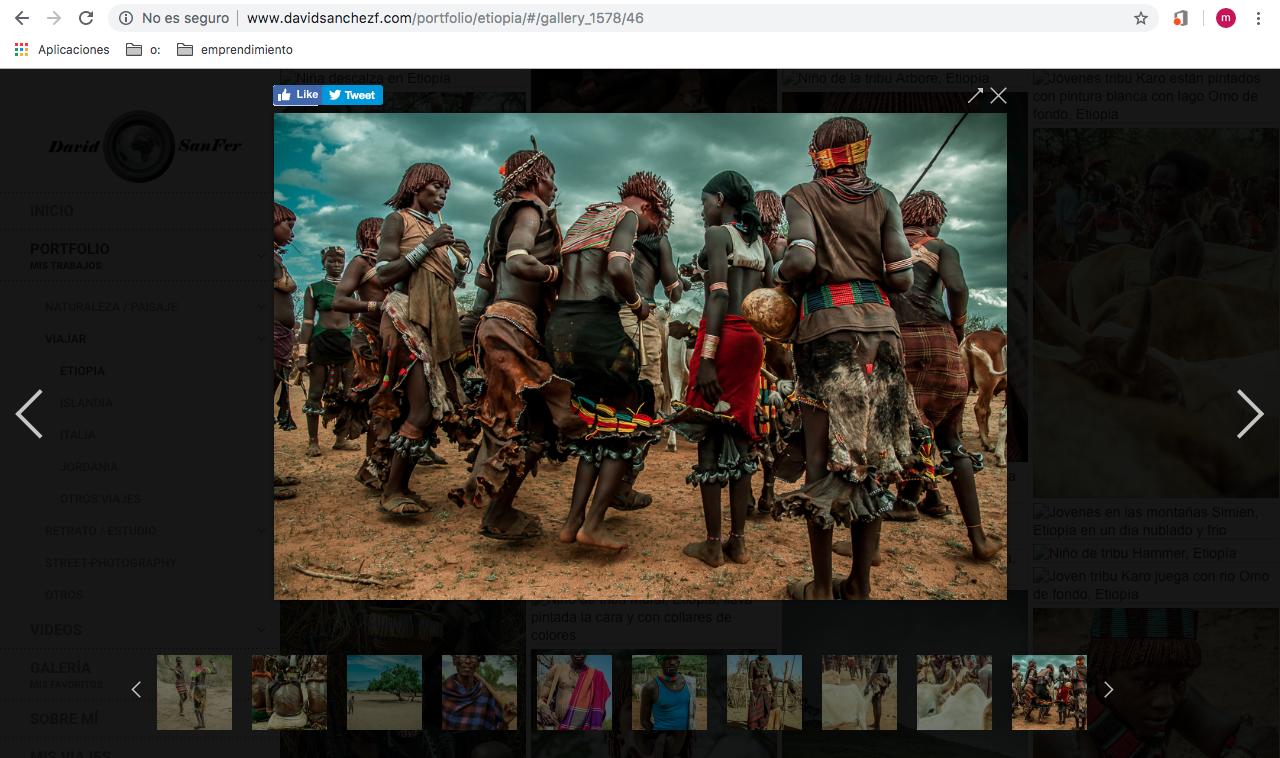Expand lightbox to fullscreen
Image resolution: width=1280 pixels, height=758 pixels.
[975, 95]
